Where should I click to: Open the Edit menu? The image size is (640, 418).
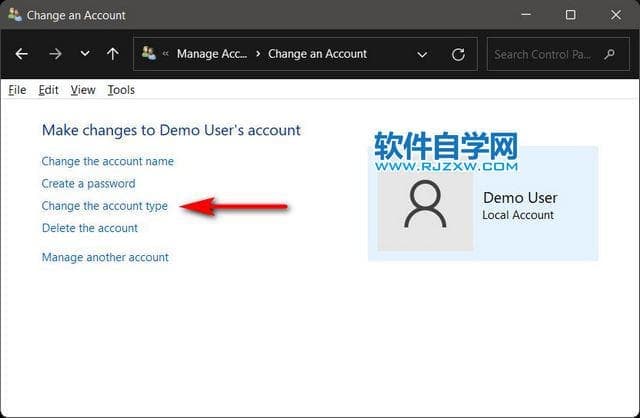coord(48,90)
